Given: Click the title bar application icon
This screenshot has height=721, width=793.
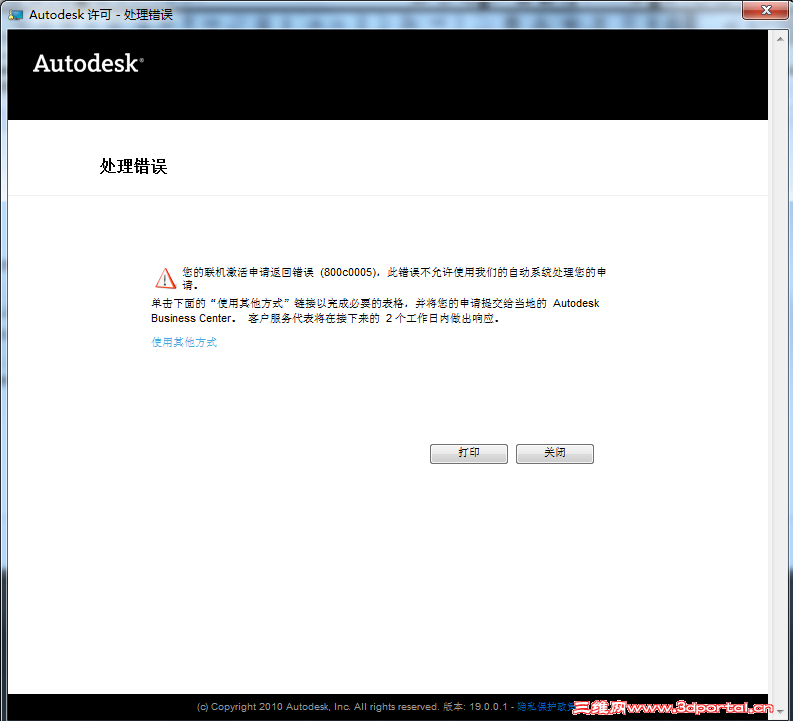Looking at the screenshot, I should pyautogui.click(x=16, y=15).
